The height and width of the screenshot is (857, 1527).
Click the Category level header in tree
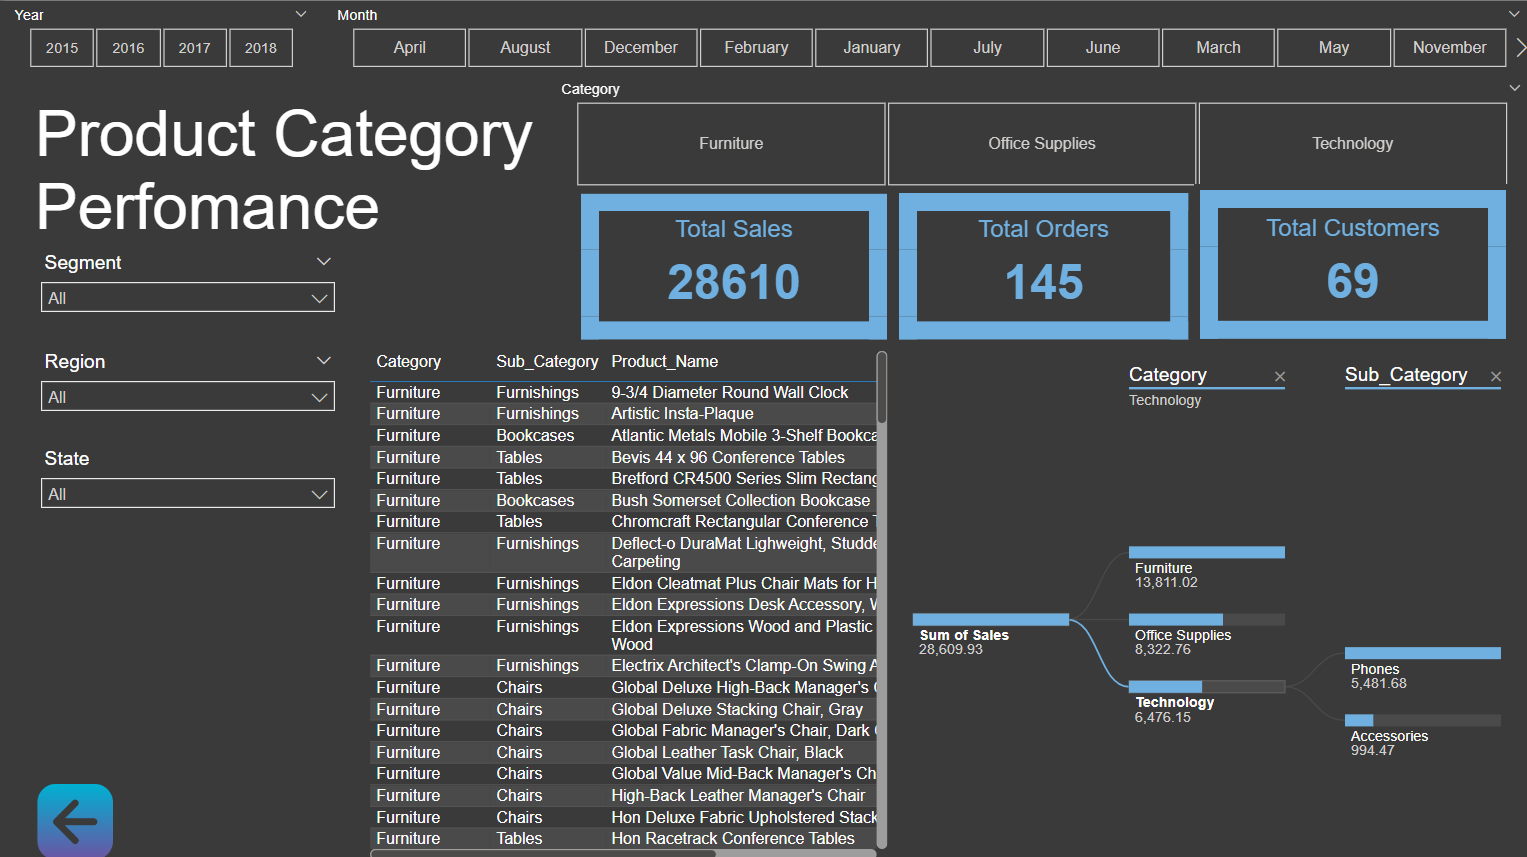pyautogui.click(x=1168, y=375)
